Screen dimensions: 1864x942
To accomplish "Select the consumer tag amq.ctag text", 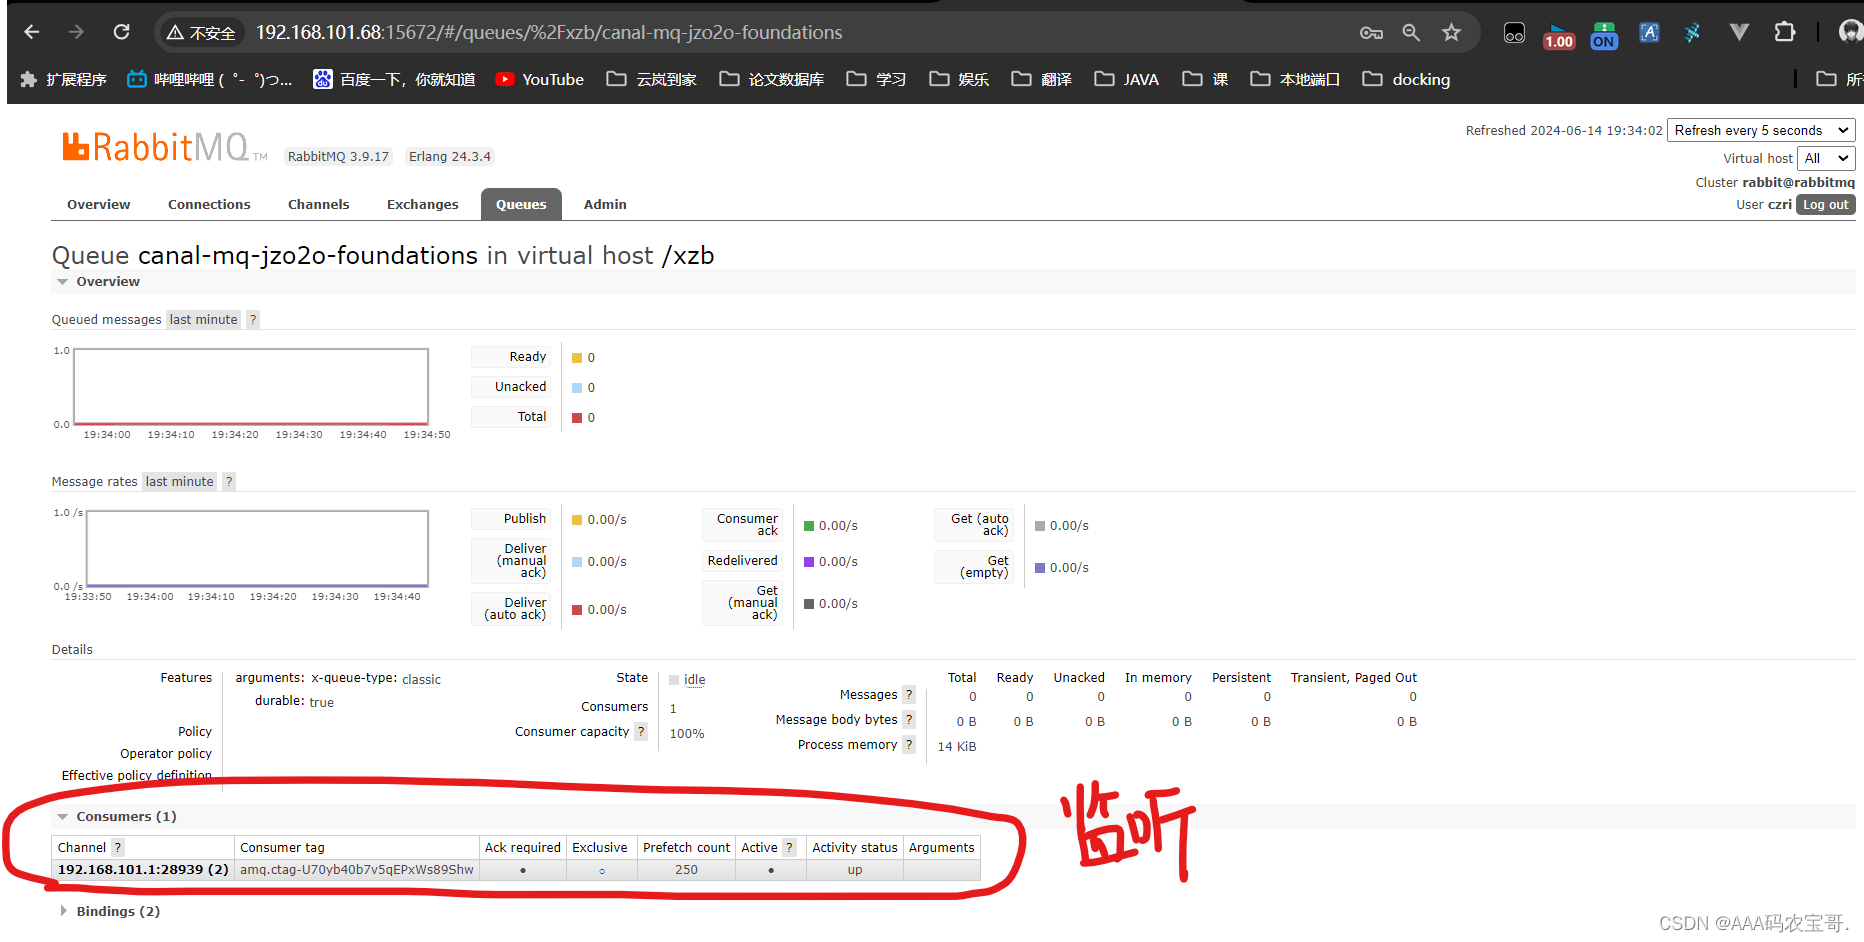I will click(x=357, y=870).
